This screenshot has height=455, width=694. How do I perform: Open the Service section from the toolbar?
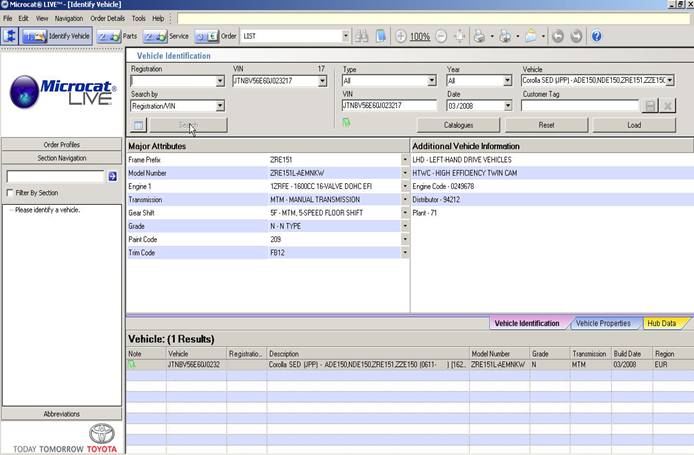[x=166, y=36]
